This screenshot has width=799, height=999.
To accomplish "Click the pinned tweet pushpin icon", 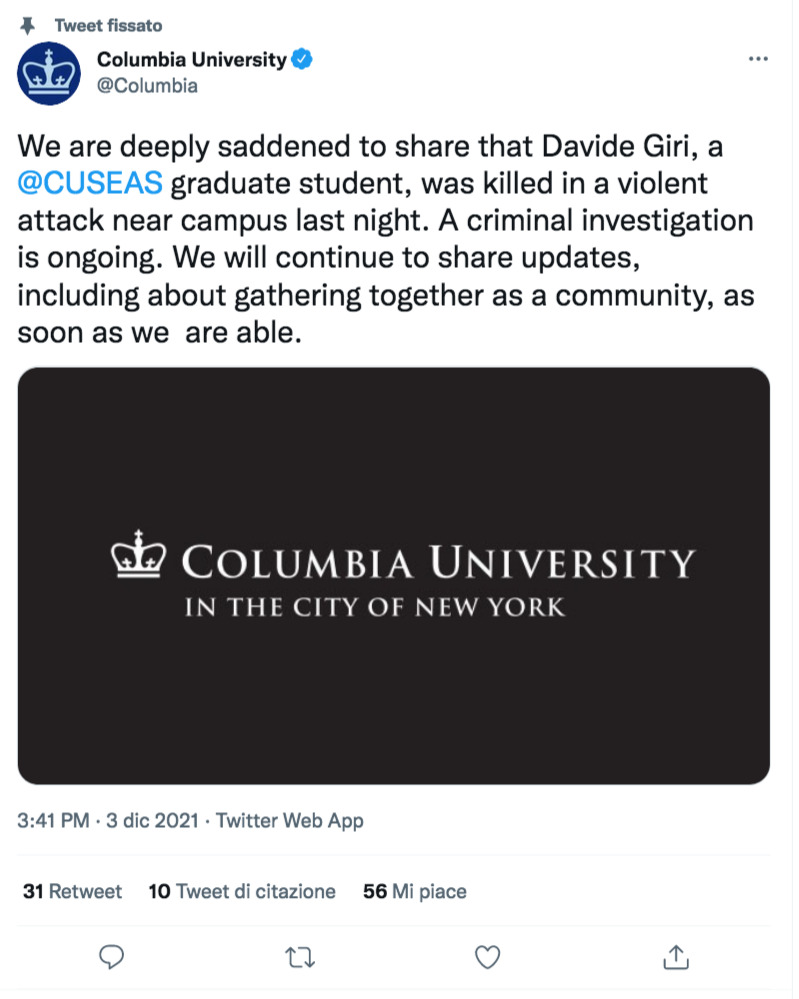I will tap(27, 24).
